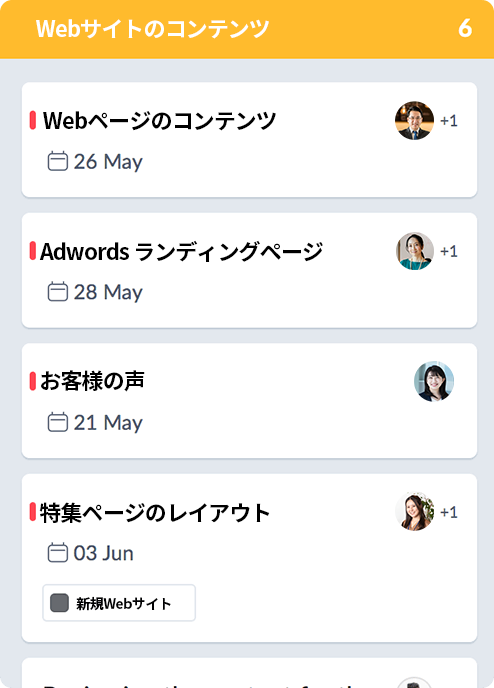494x688 pixels.
Task: Show extra +1 assignee on Adwords card
Action: [x=449, y=251]
